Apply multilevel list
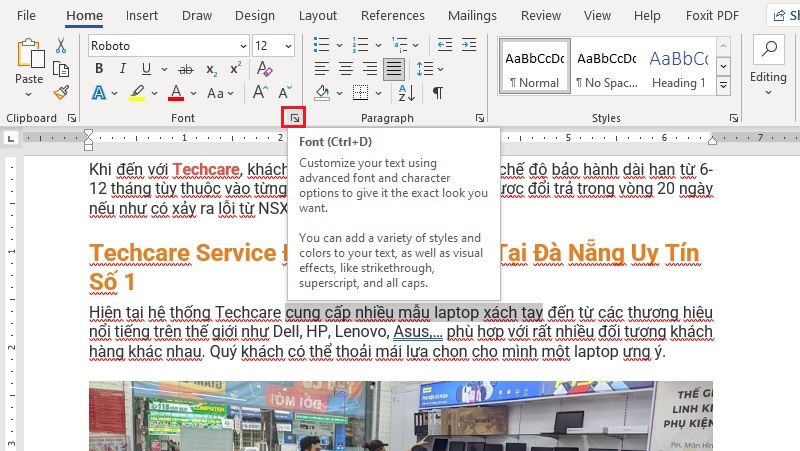 399,45
